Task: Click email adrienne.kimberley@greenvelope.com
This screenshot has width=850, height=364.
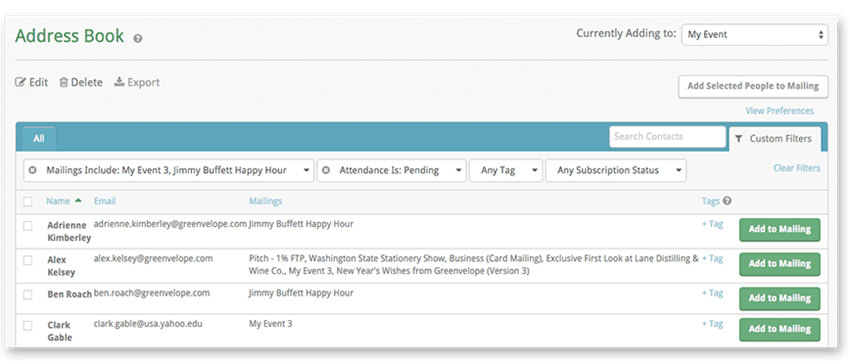Action: (x=170, y=223)
